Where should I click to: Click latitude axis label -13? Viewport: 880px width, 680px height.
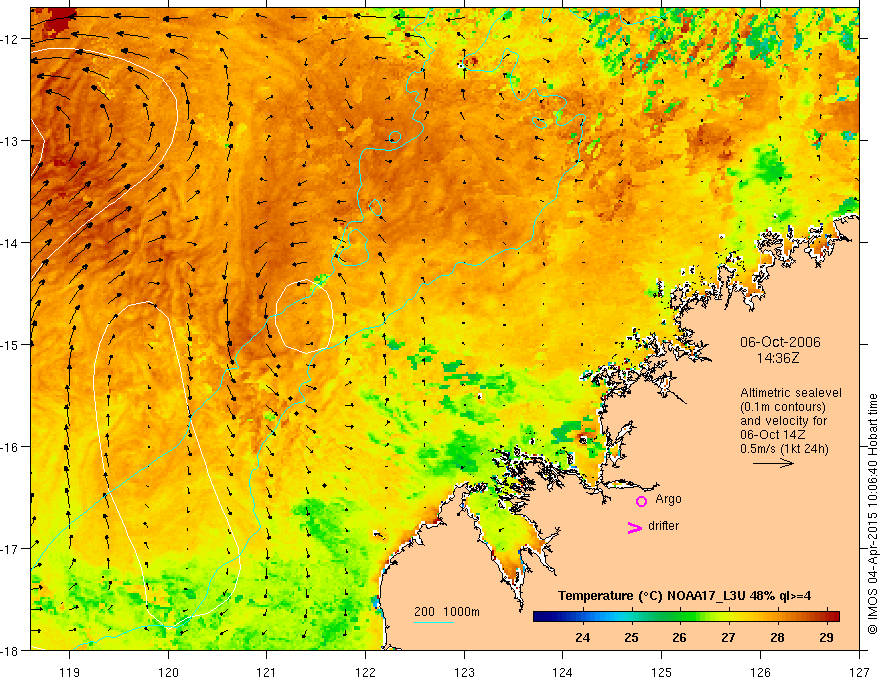11,141
